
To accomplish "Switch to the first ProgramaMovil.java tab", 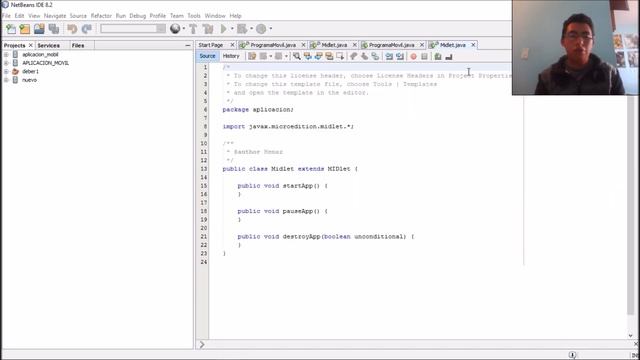I will click(273, 45).
